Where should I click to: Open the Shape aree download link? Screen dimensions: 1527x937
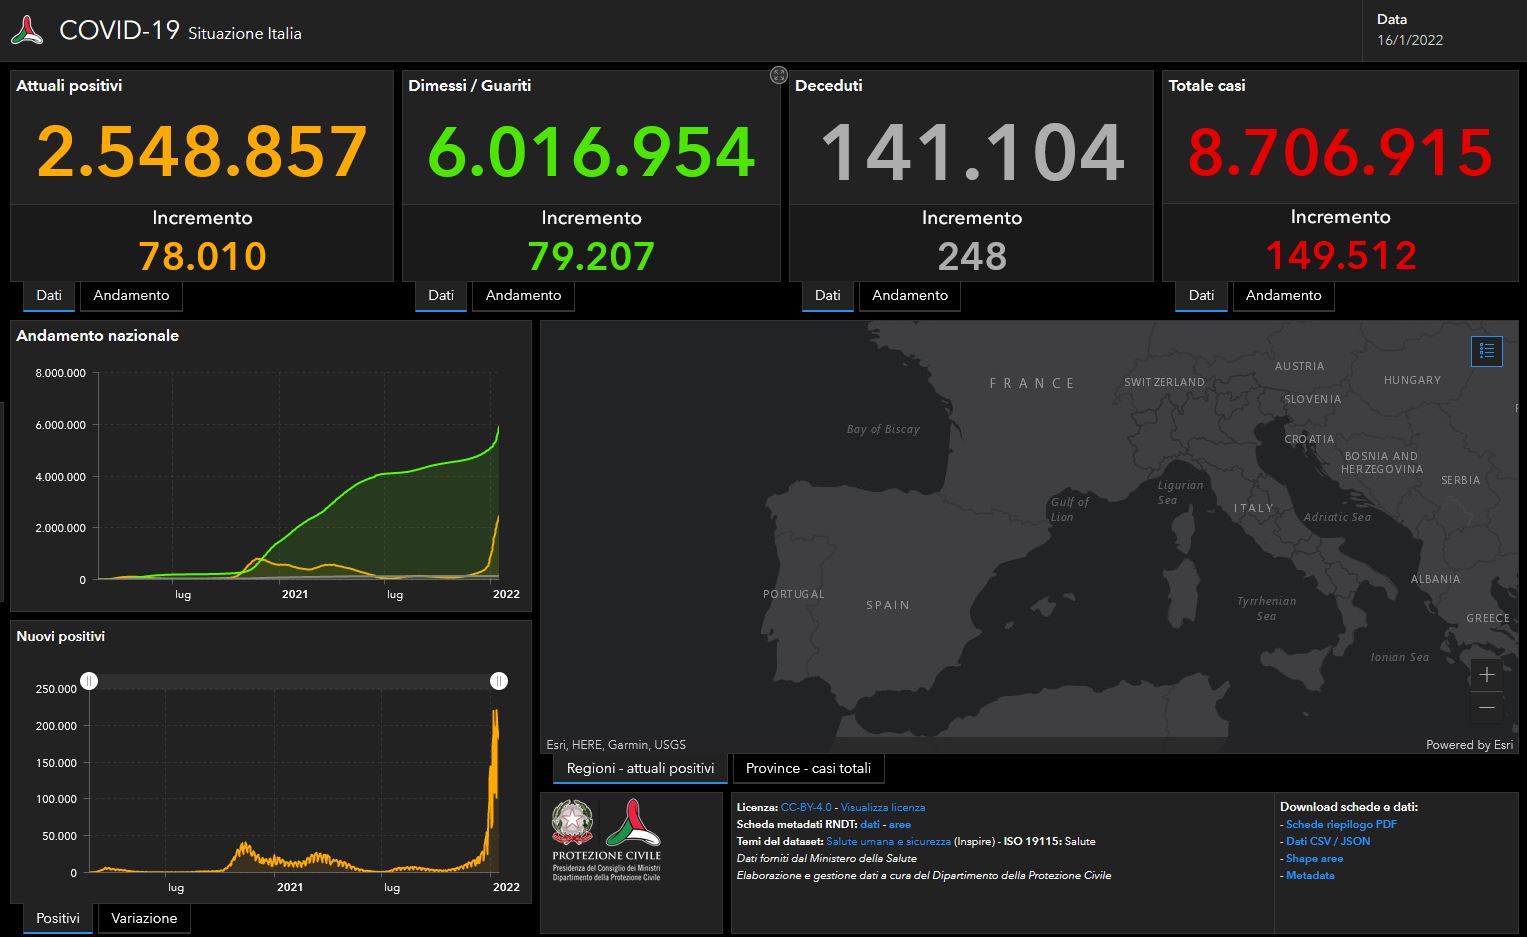click(x=1314, y=859)
